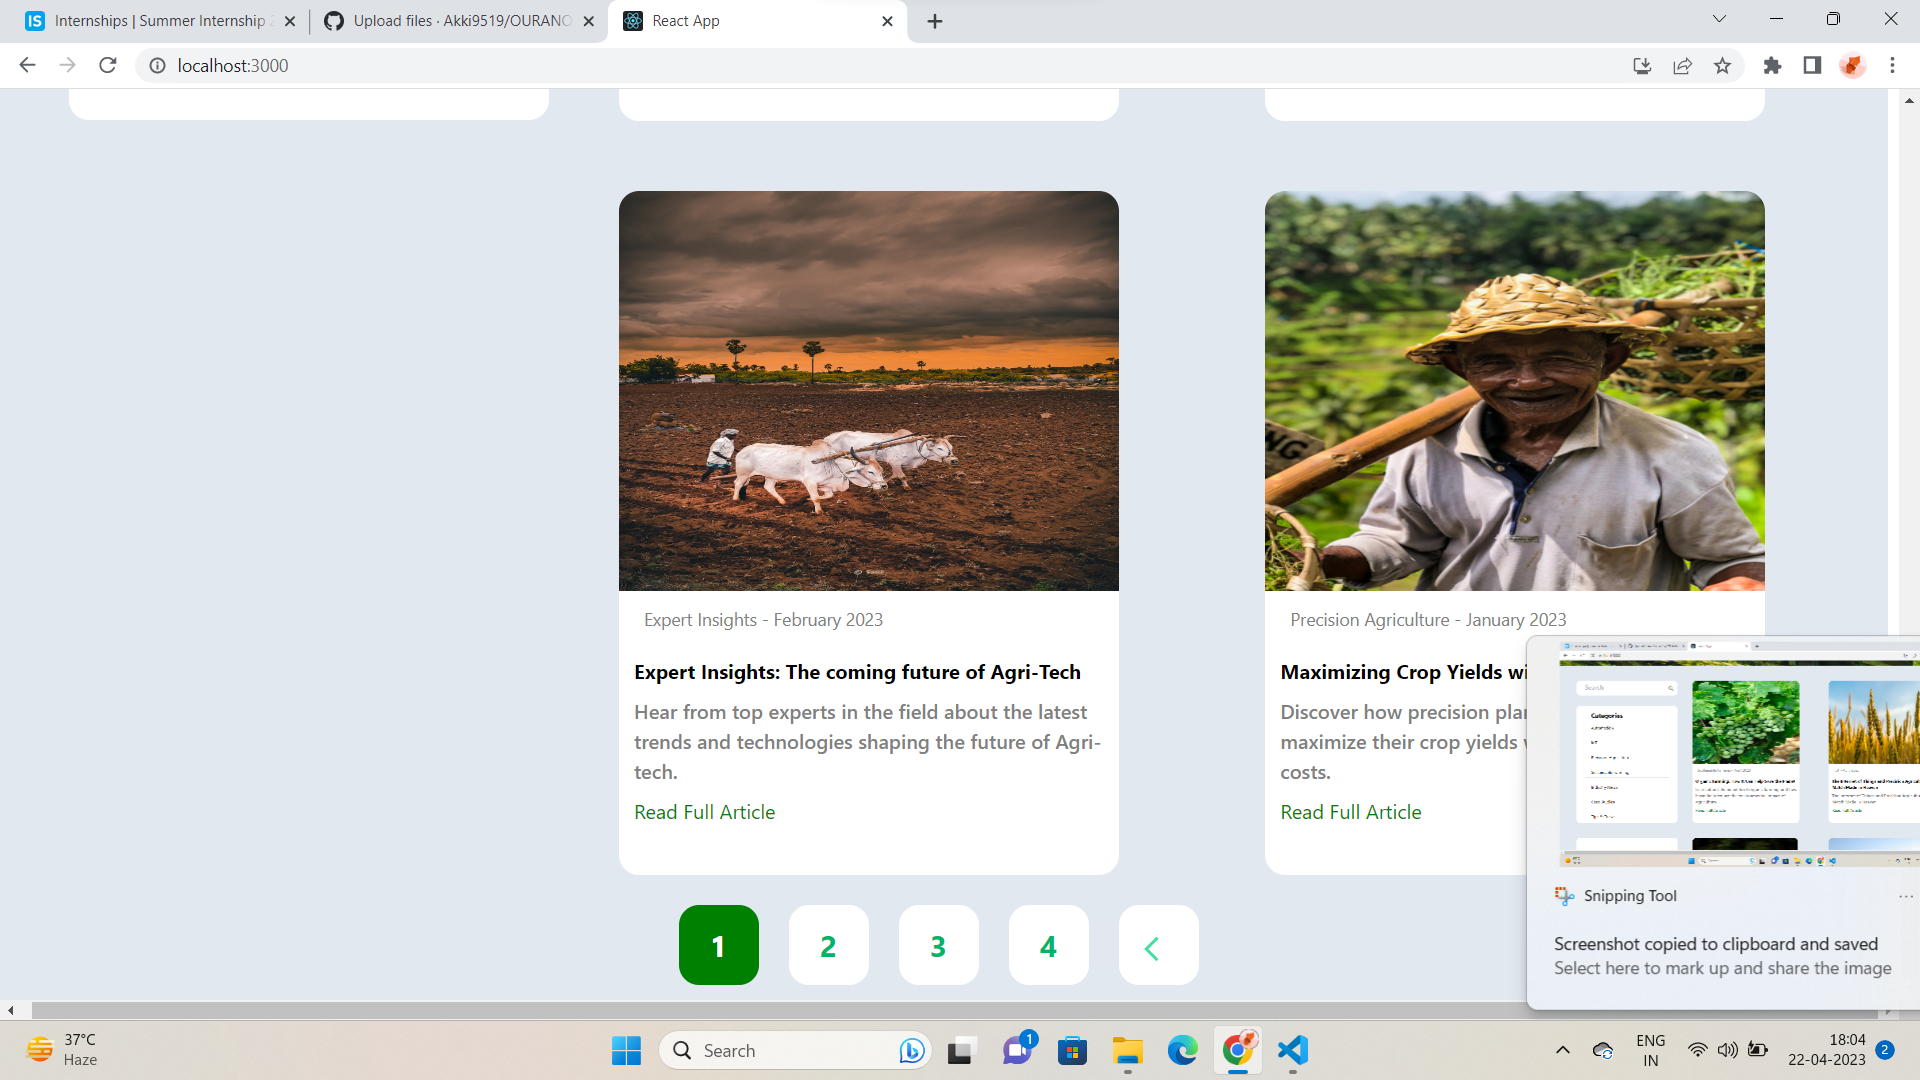Click the install app icon in address bar
This screenshot has width=1920, height=1080.
[1642, 66]
